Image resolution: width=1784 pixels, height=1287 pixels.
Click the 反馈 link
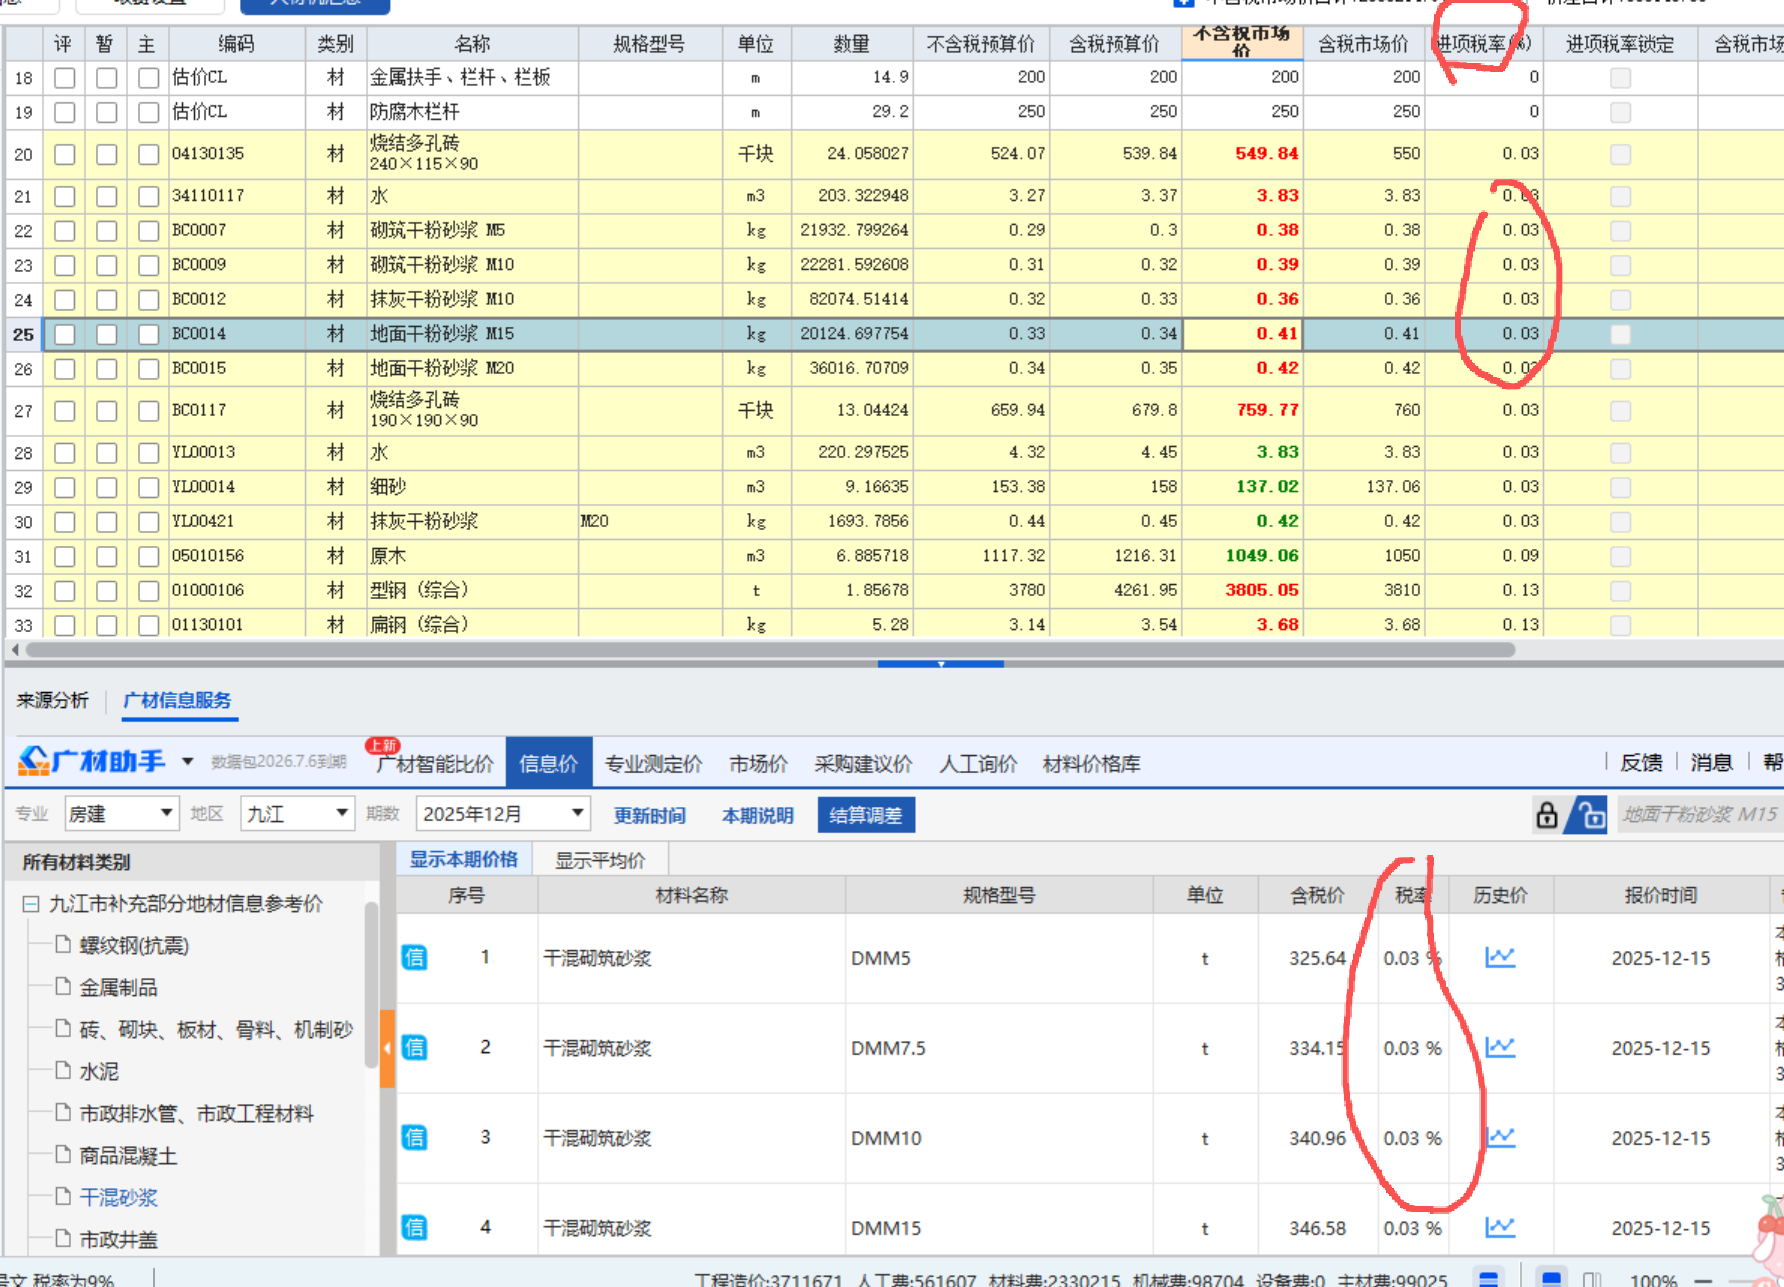coord(1641,763)
